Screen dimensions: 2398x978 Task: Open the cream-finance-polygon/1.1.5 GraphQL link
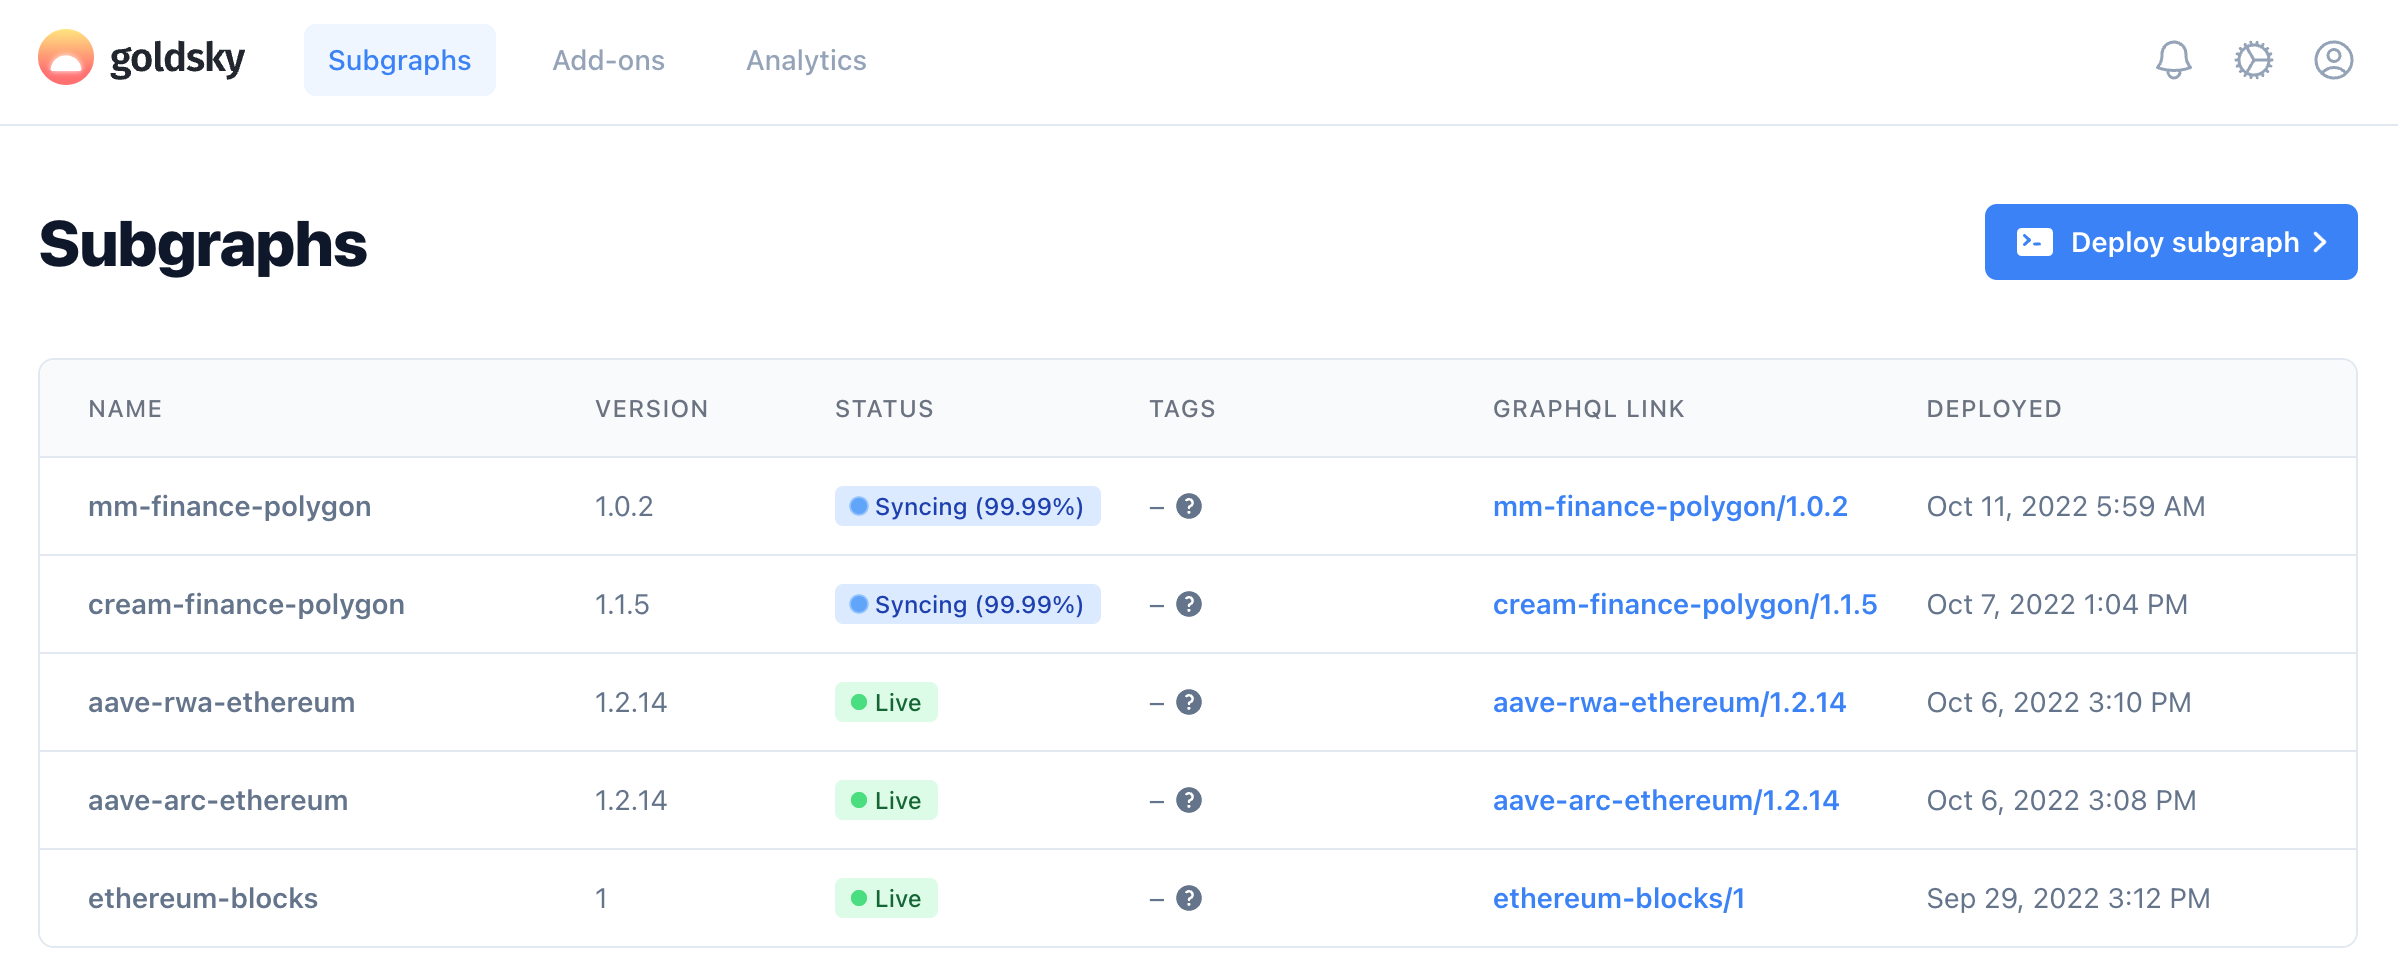pyautogui.click(x=1685, y=604)
